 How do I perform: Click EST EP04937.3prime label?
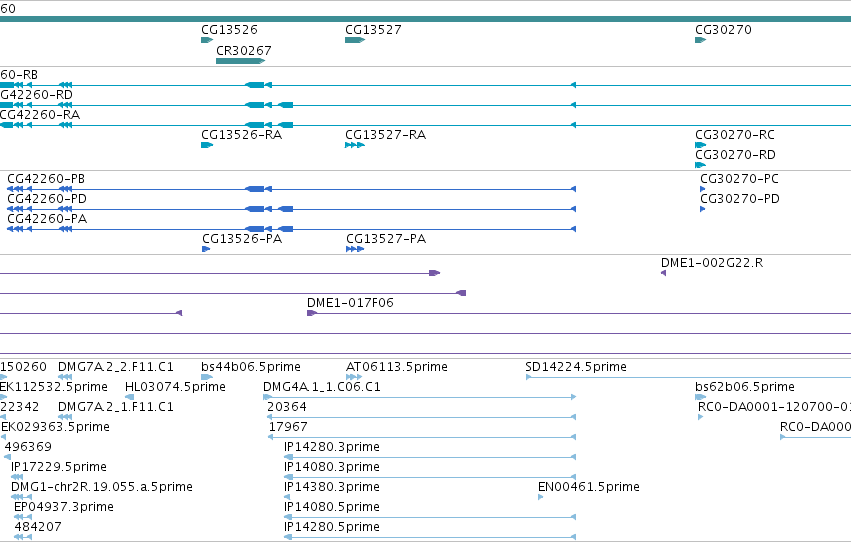point(64,507)
